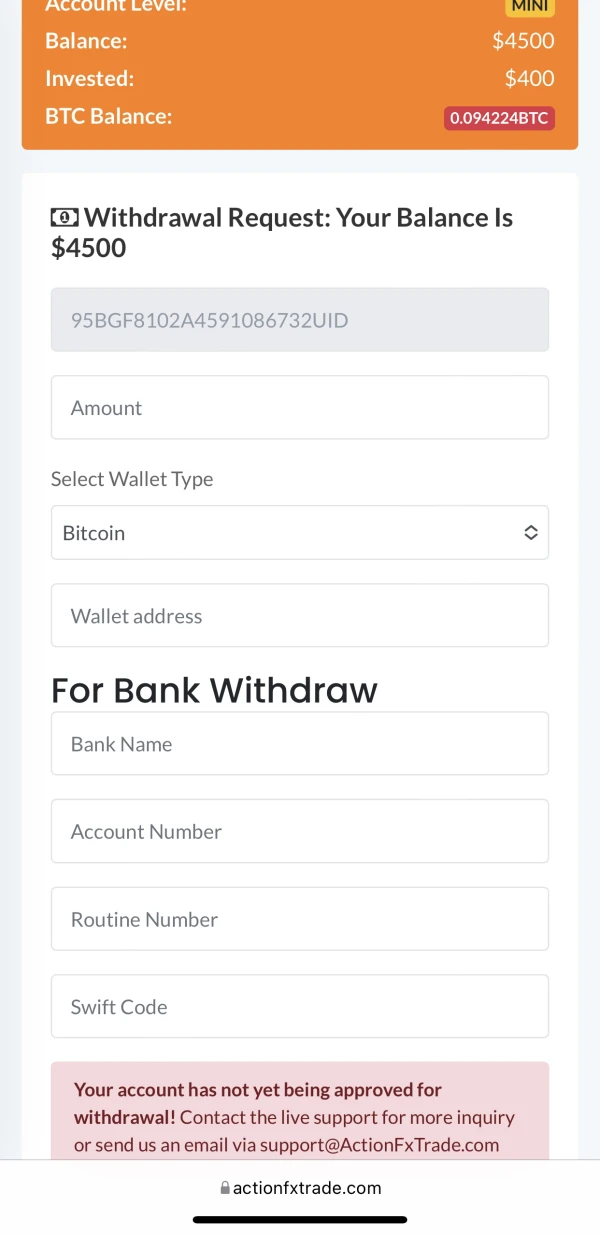
Task: Click the $400 Invested value
Action: [x=529, y=78]
